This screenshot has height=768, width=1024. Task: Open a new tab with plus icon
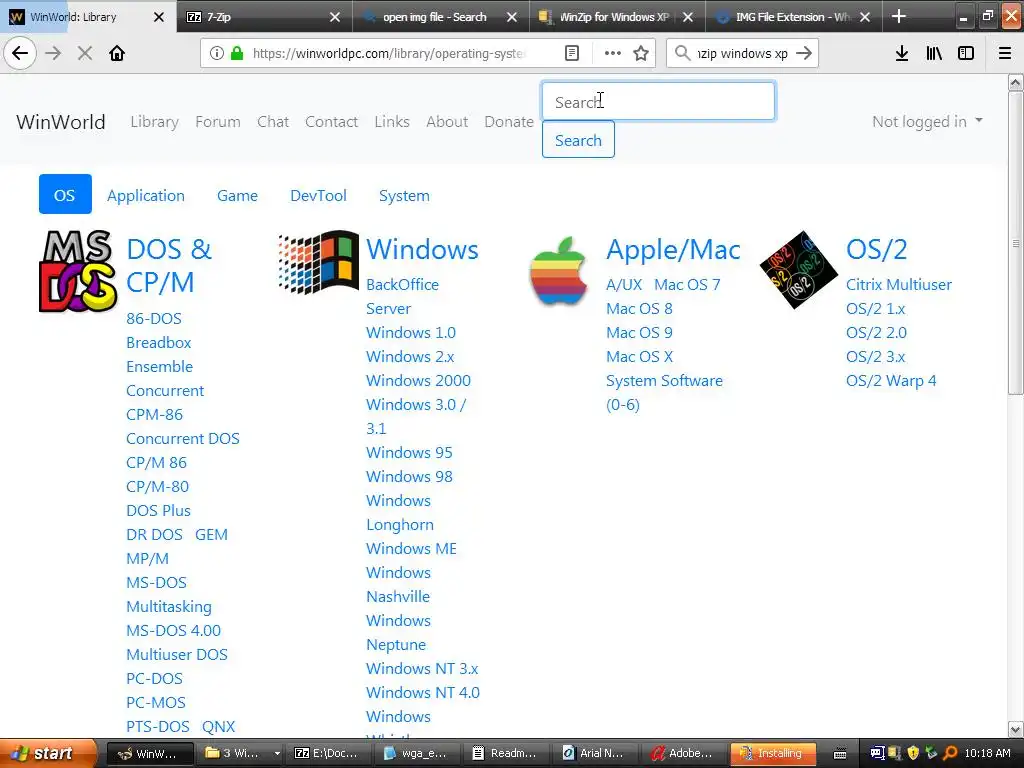[899, 16]
